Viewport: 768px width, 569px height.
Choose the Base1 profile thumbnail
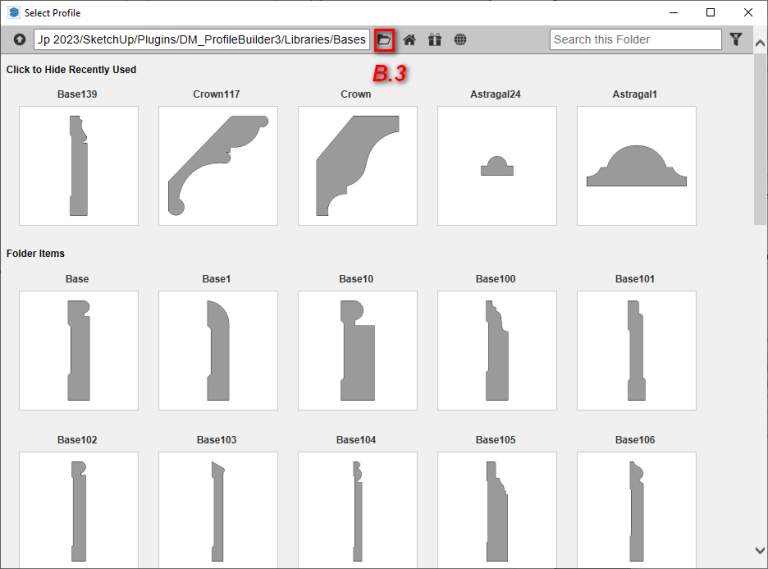[x=218, y=351]
